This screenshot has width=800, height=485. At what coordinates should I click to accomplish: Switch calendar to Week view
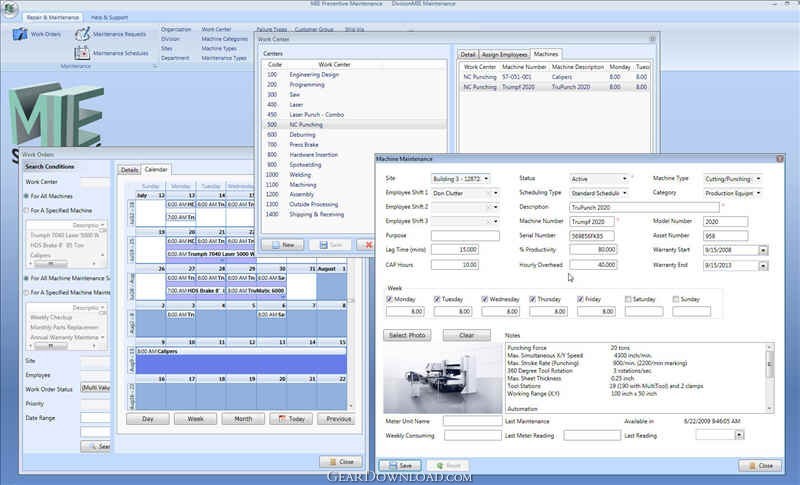[195, 419]
